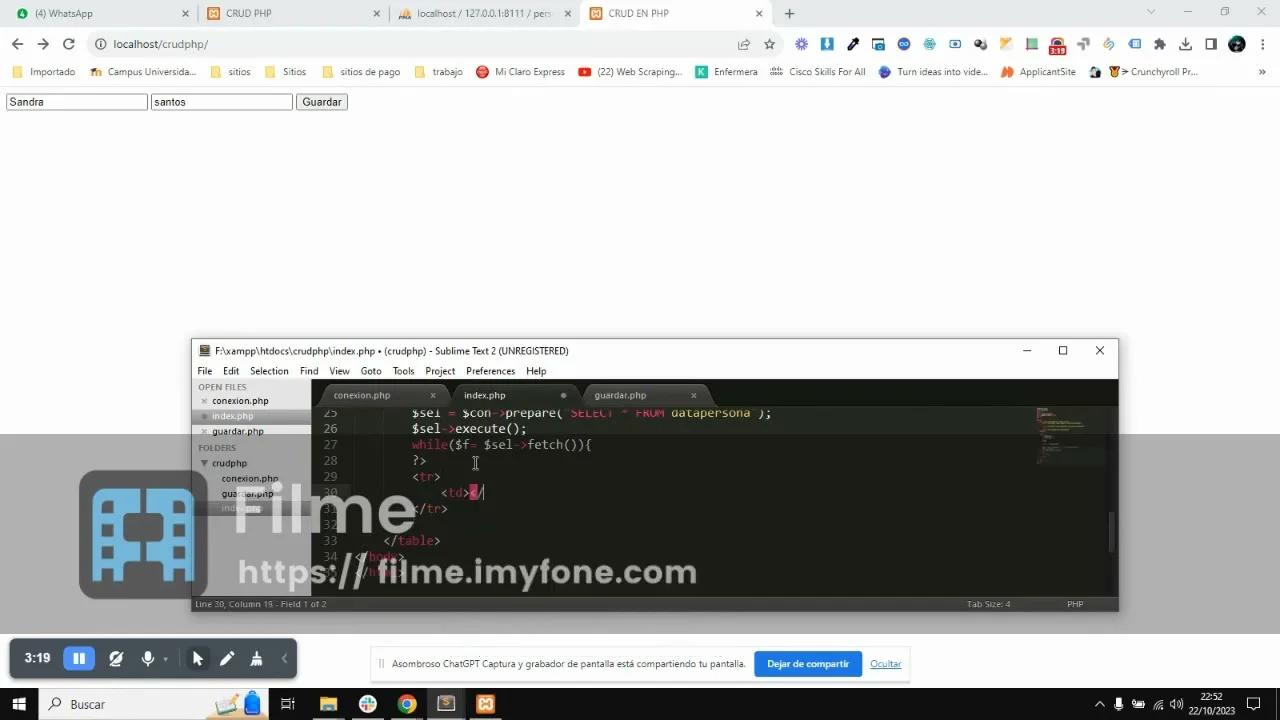The width and height of the screenshot is (1280, 720).
Task: Click the name input field containing Sandra
Action: pyautogui.click(x=76, y=101)
